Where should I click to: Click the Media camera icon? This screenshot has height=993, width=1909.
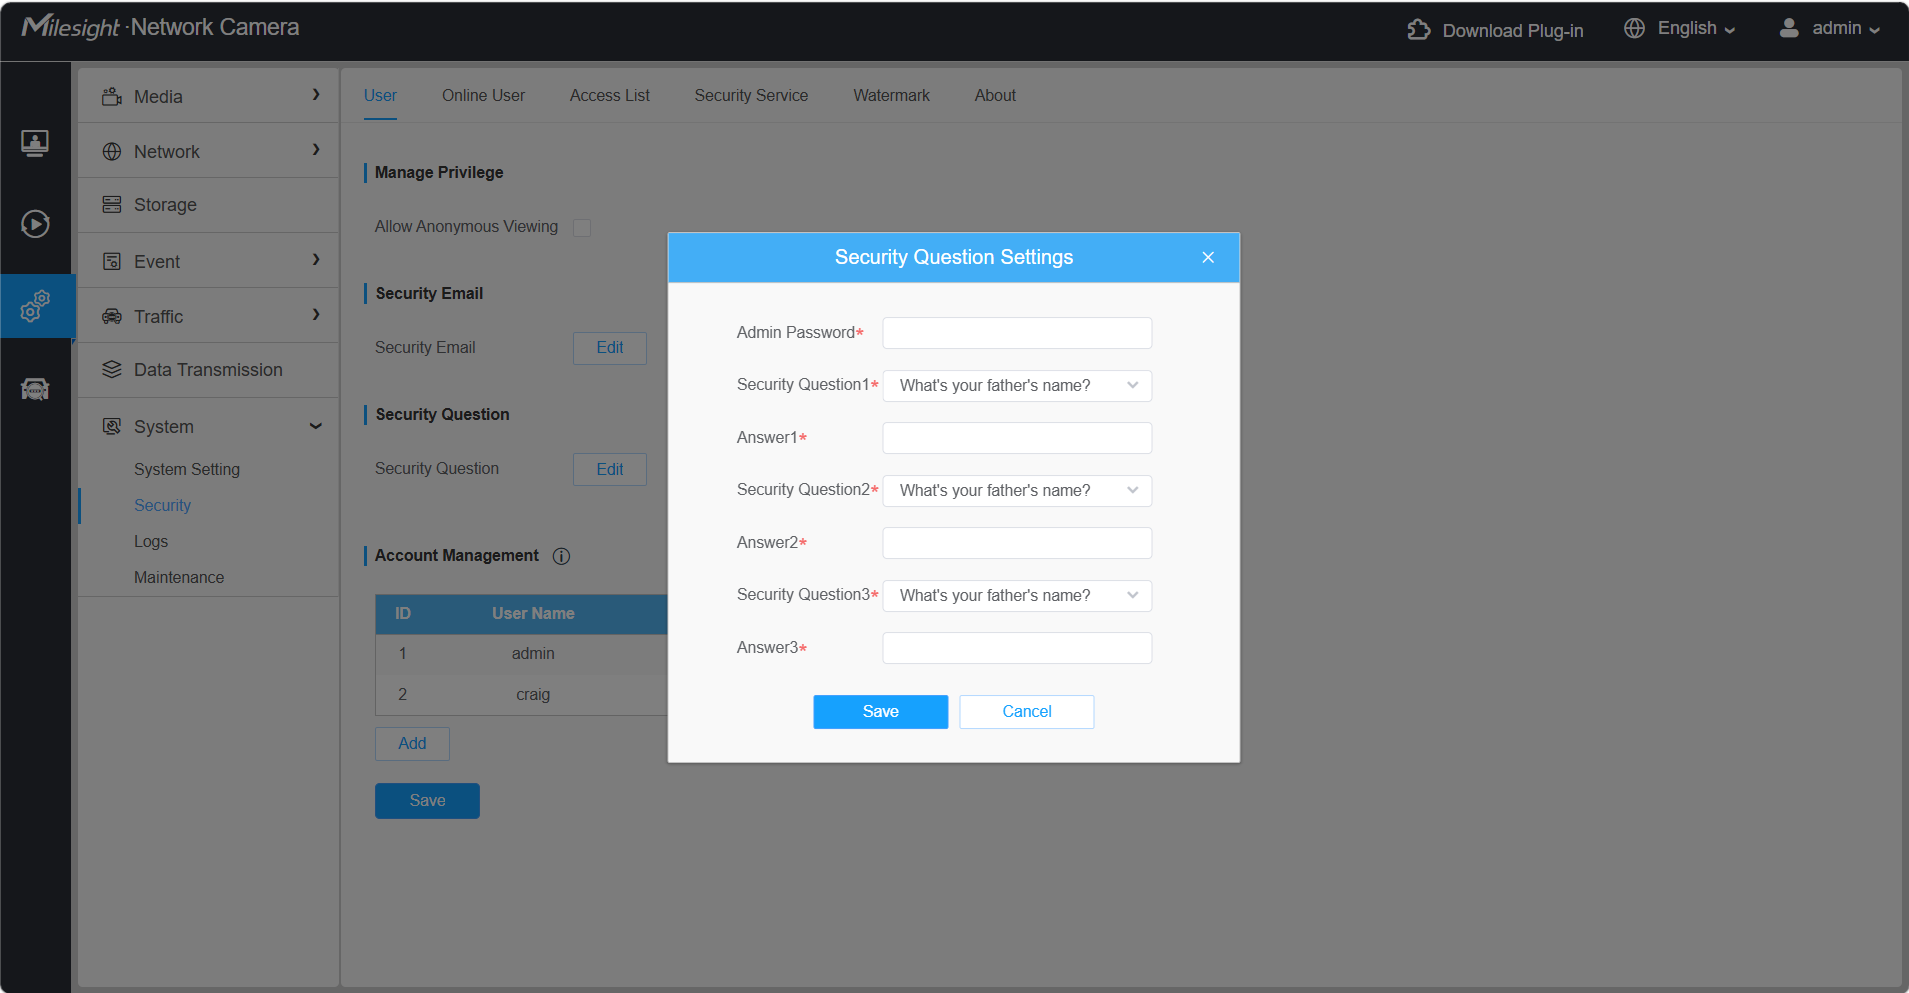tap(112, 96)
